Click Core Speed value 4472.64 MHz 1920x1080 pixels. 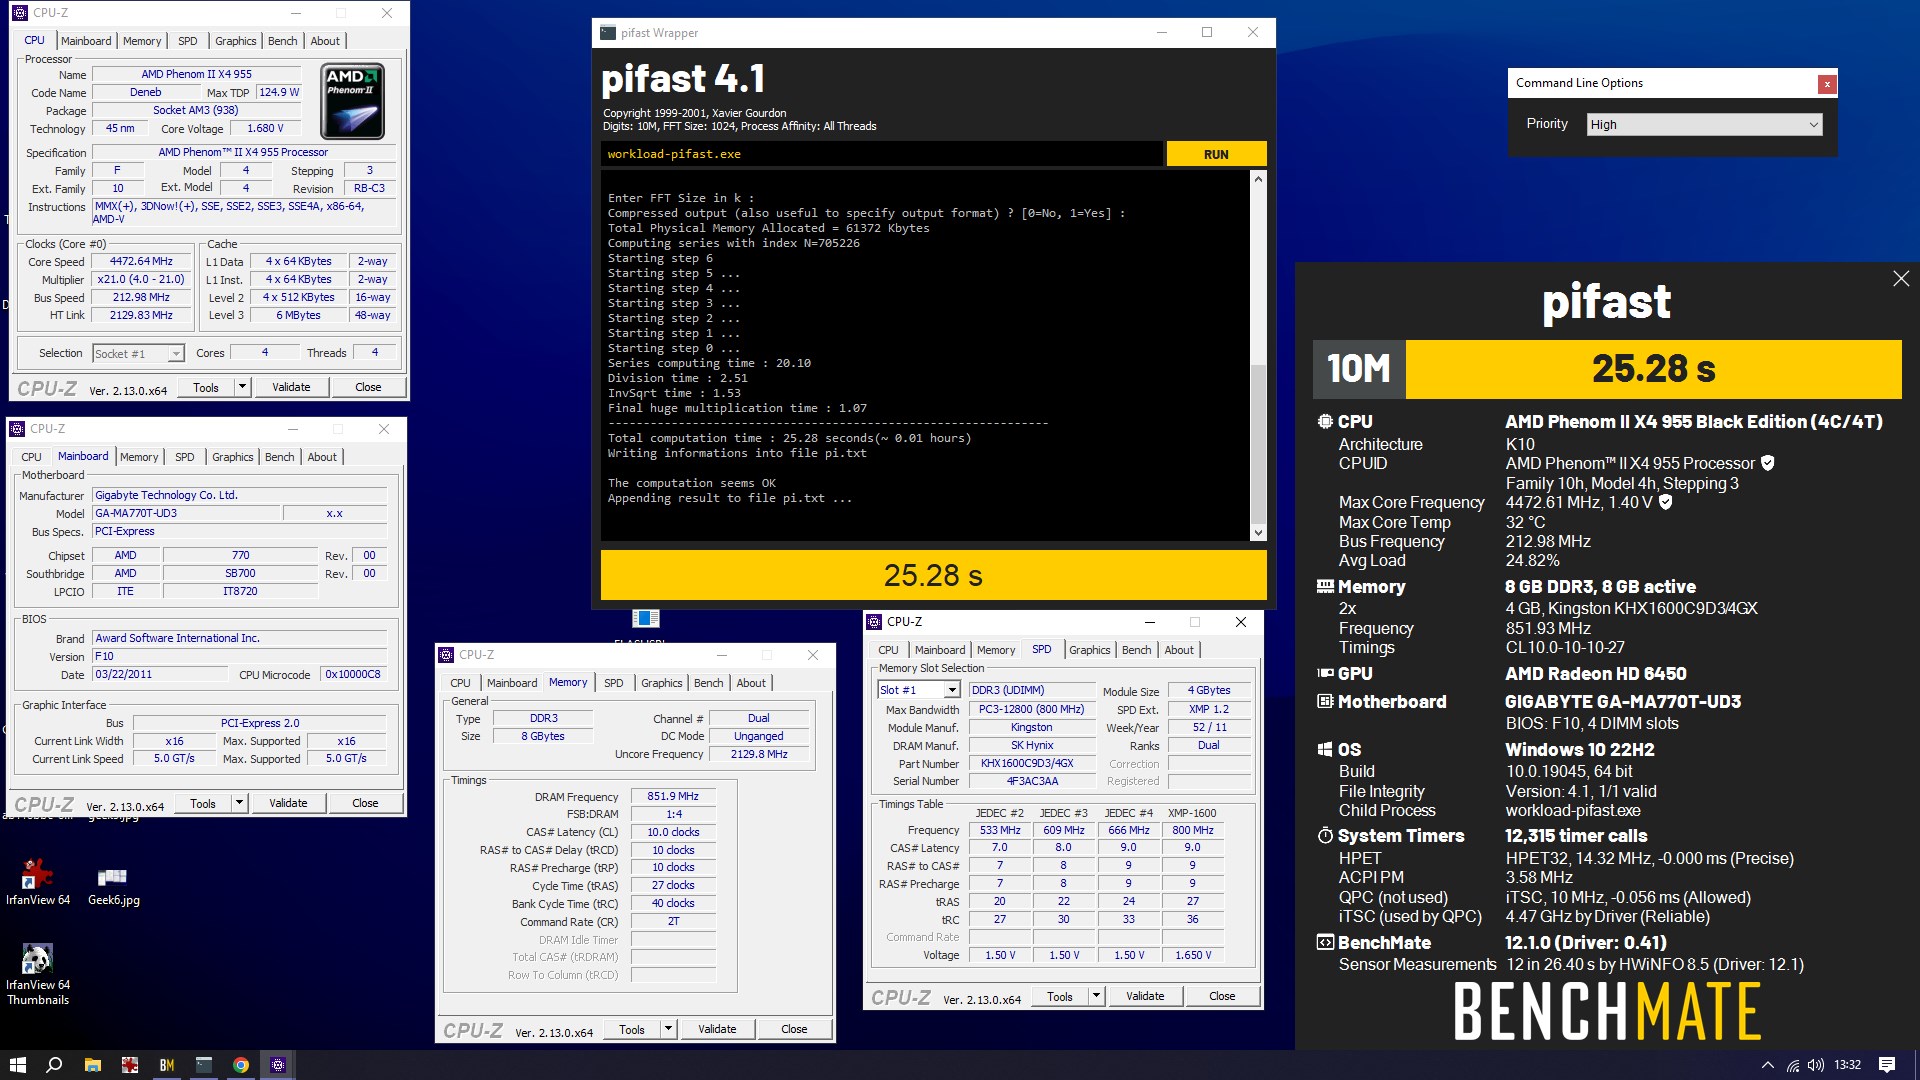pos(141,261)
